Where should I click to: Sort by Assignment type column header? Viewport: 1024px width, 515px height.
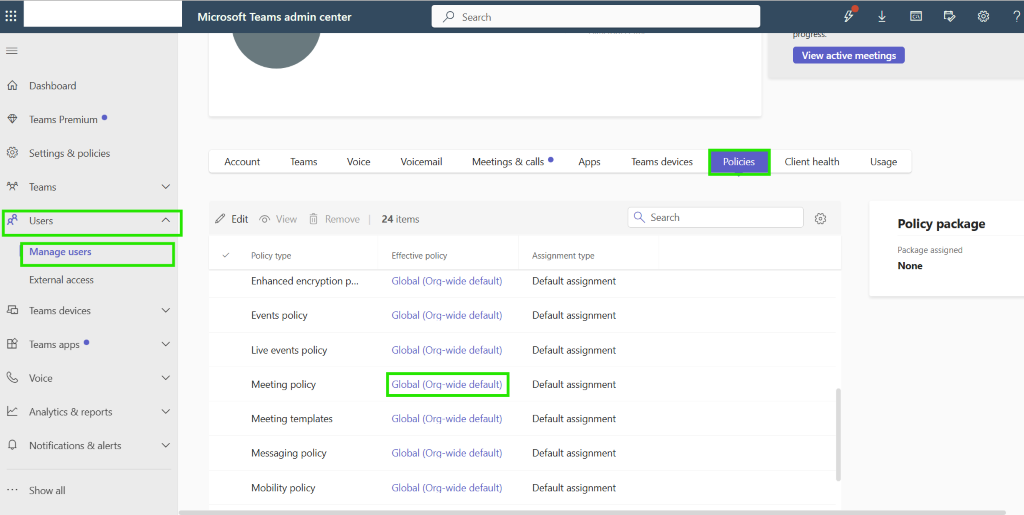point(563,255)
